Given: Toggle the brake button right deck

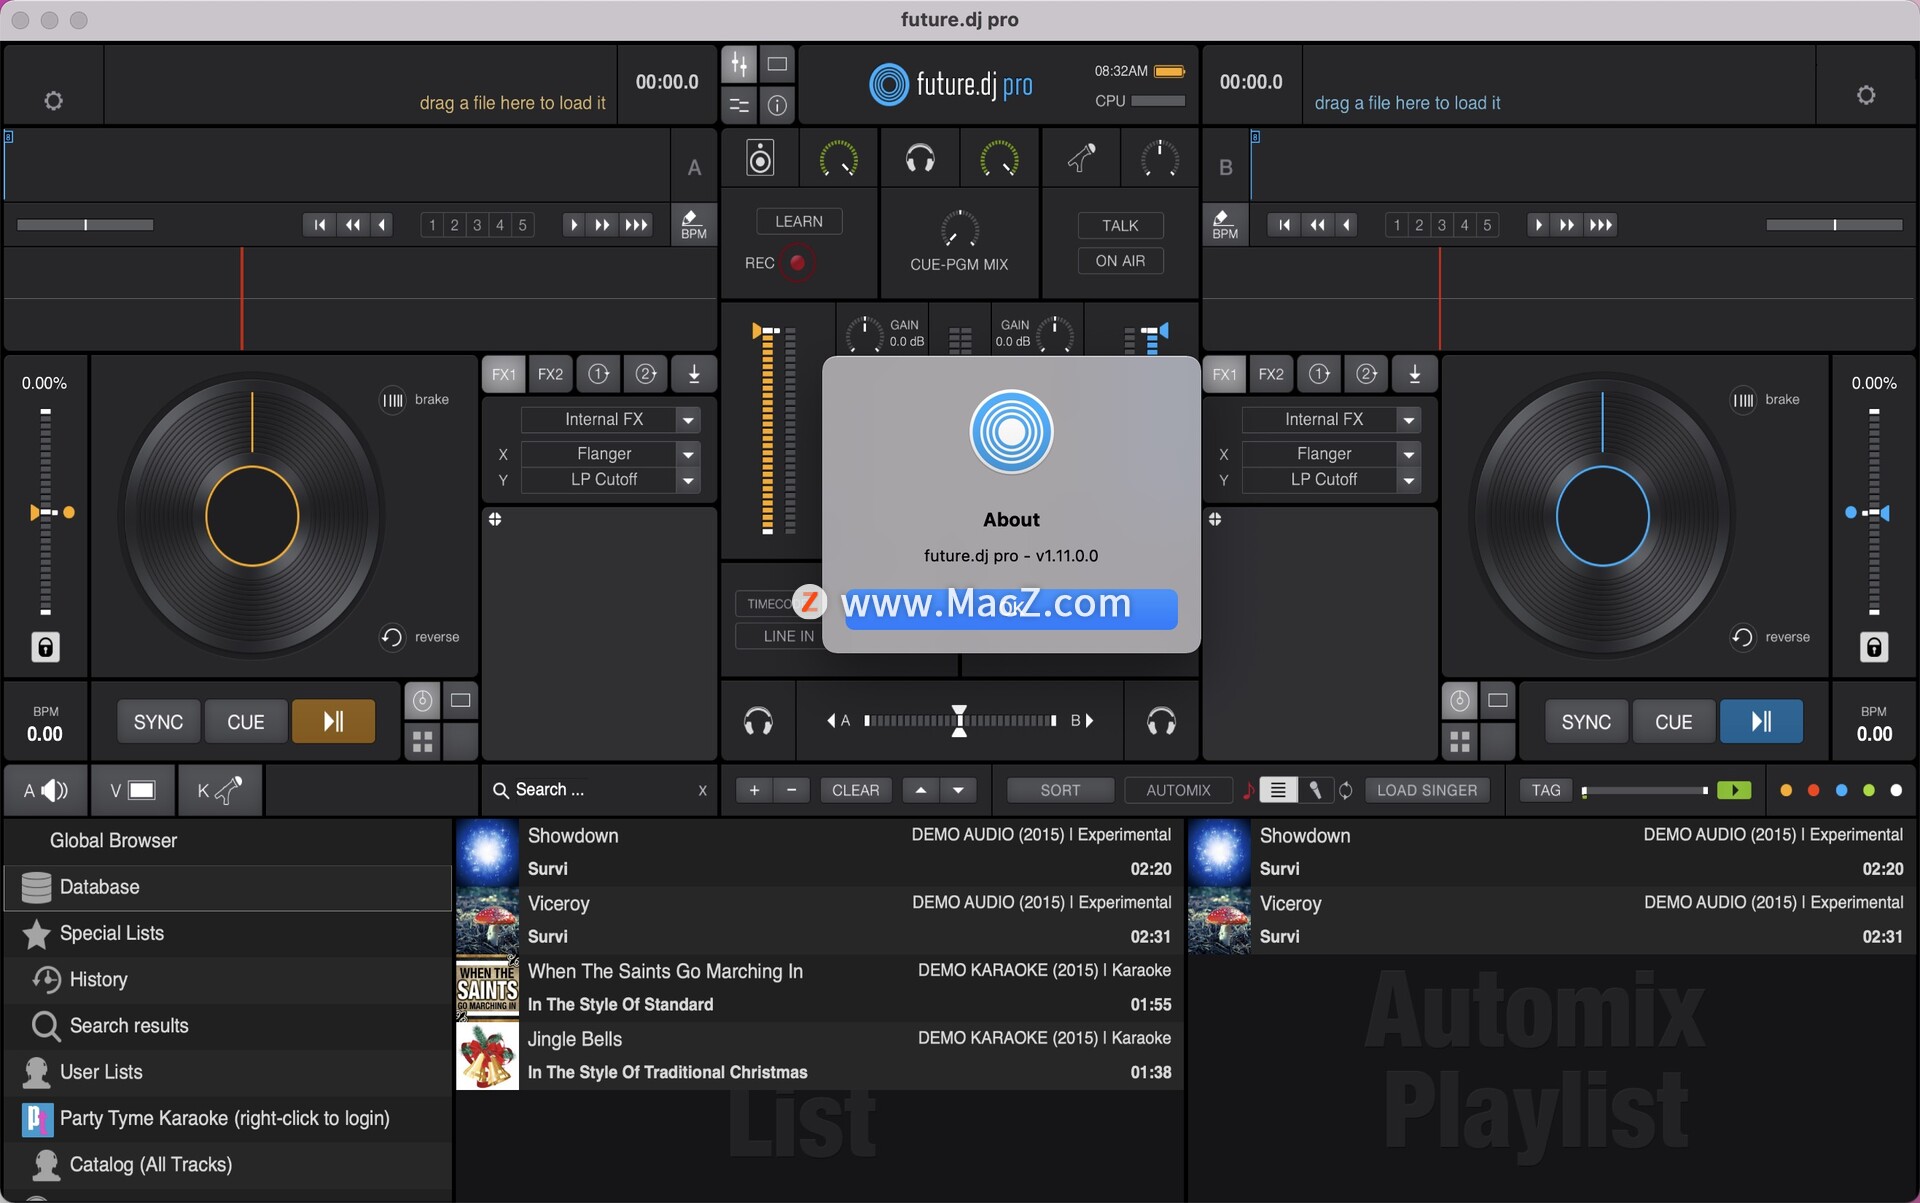Looking at the screenshot, I should point(1740,398).
